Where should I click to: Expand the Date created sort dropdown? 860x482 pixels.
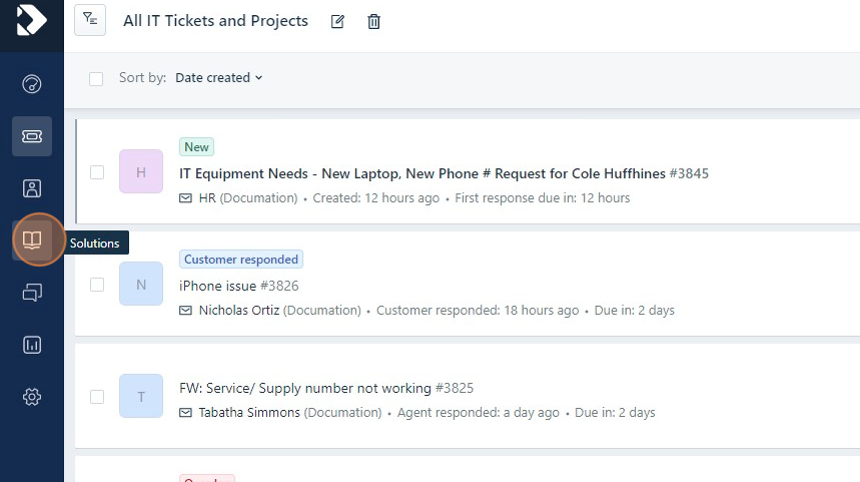coord(218,78)
